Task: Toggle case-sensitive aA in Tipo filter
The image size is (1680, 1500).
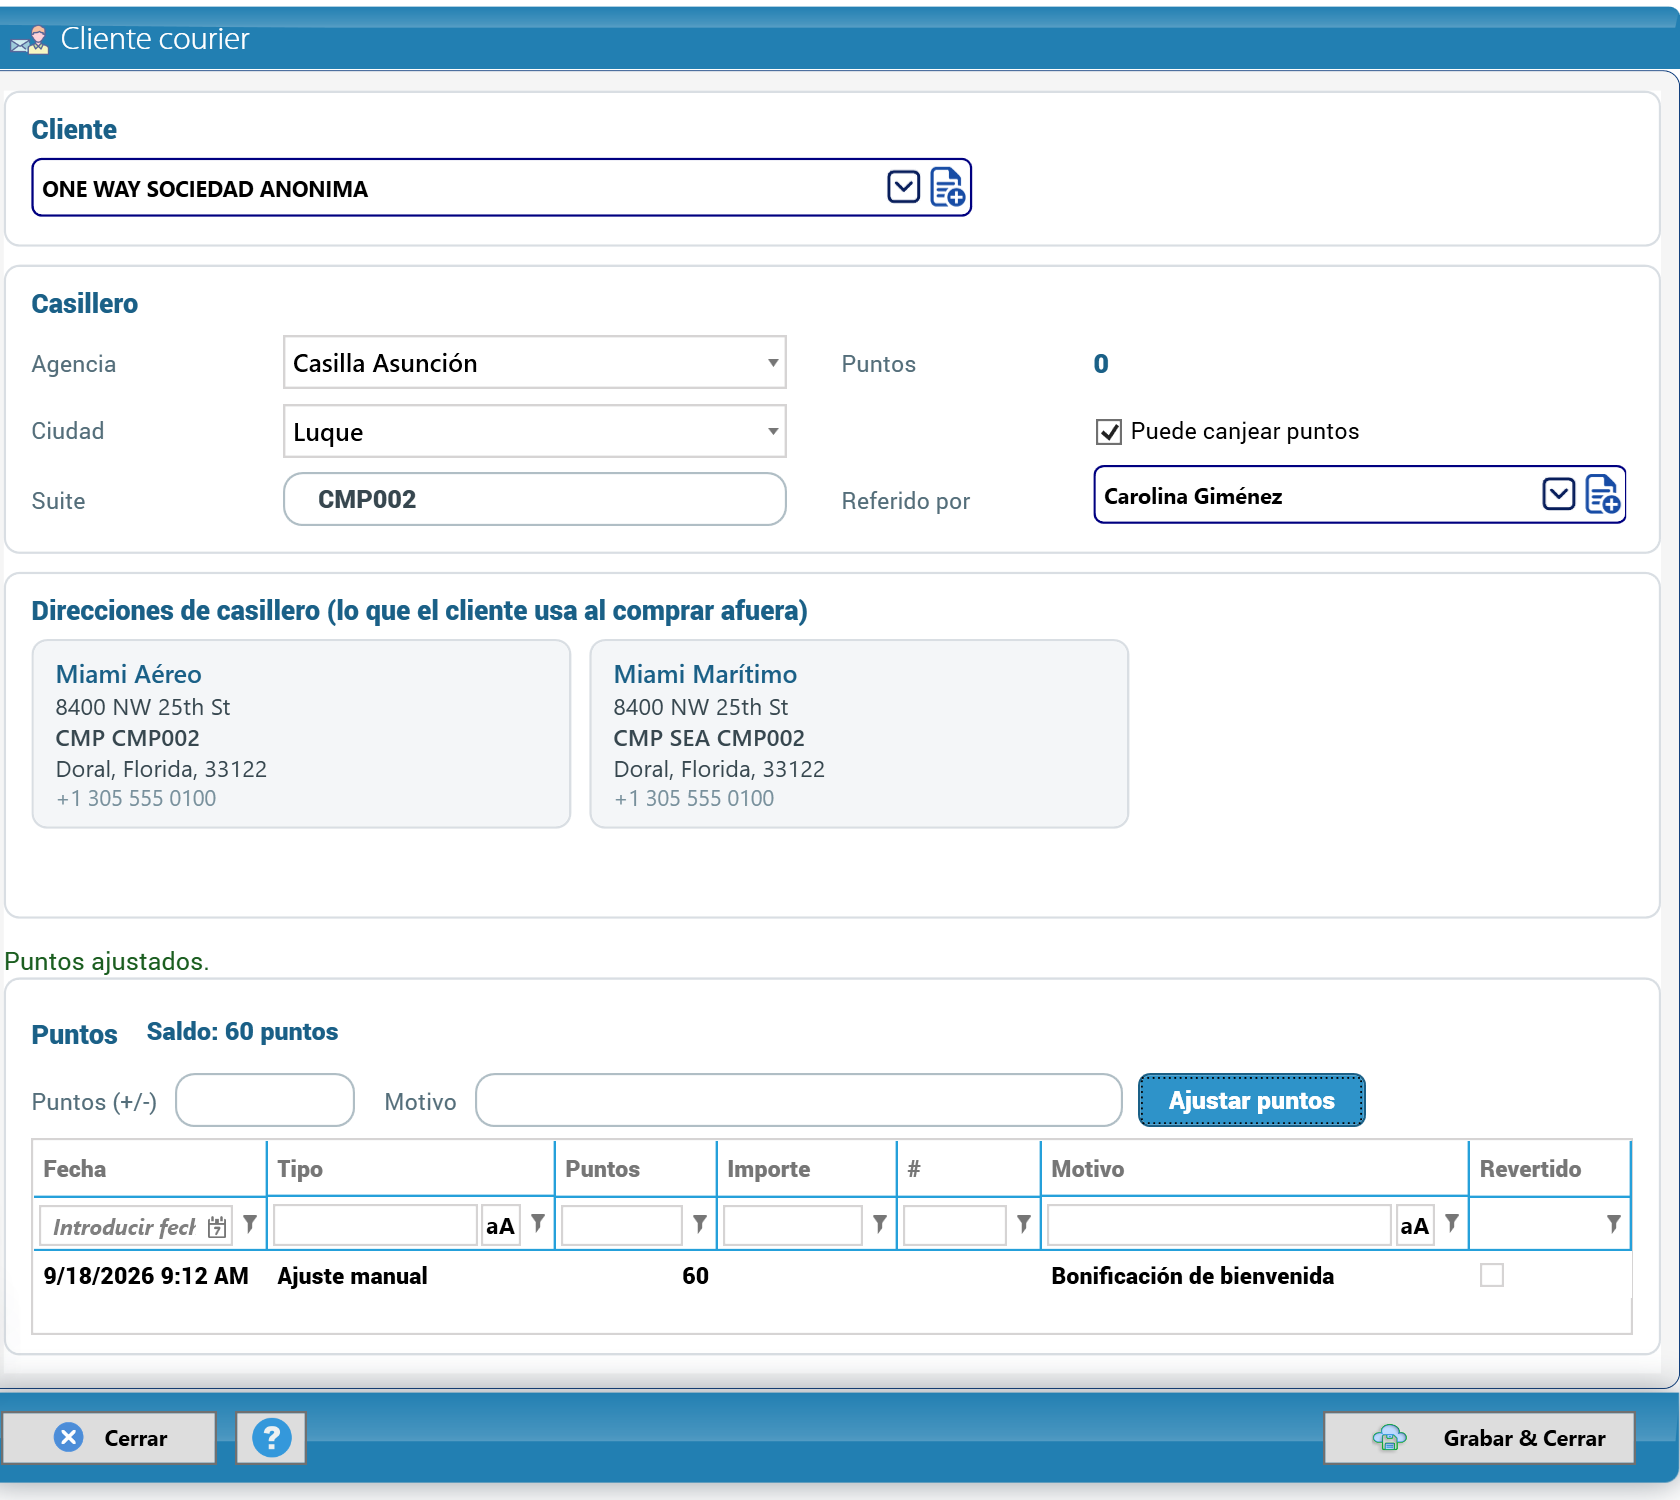Action: click(x=500, y=1226)
